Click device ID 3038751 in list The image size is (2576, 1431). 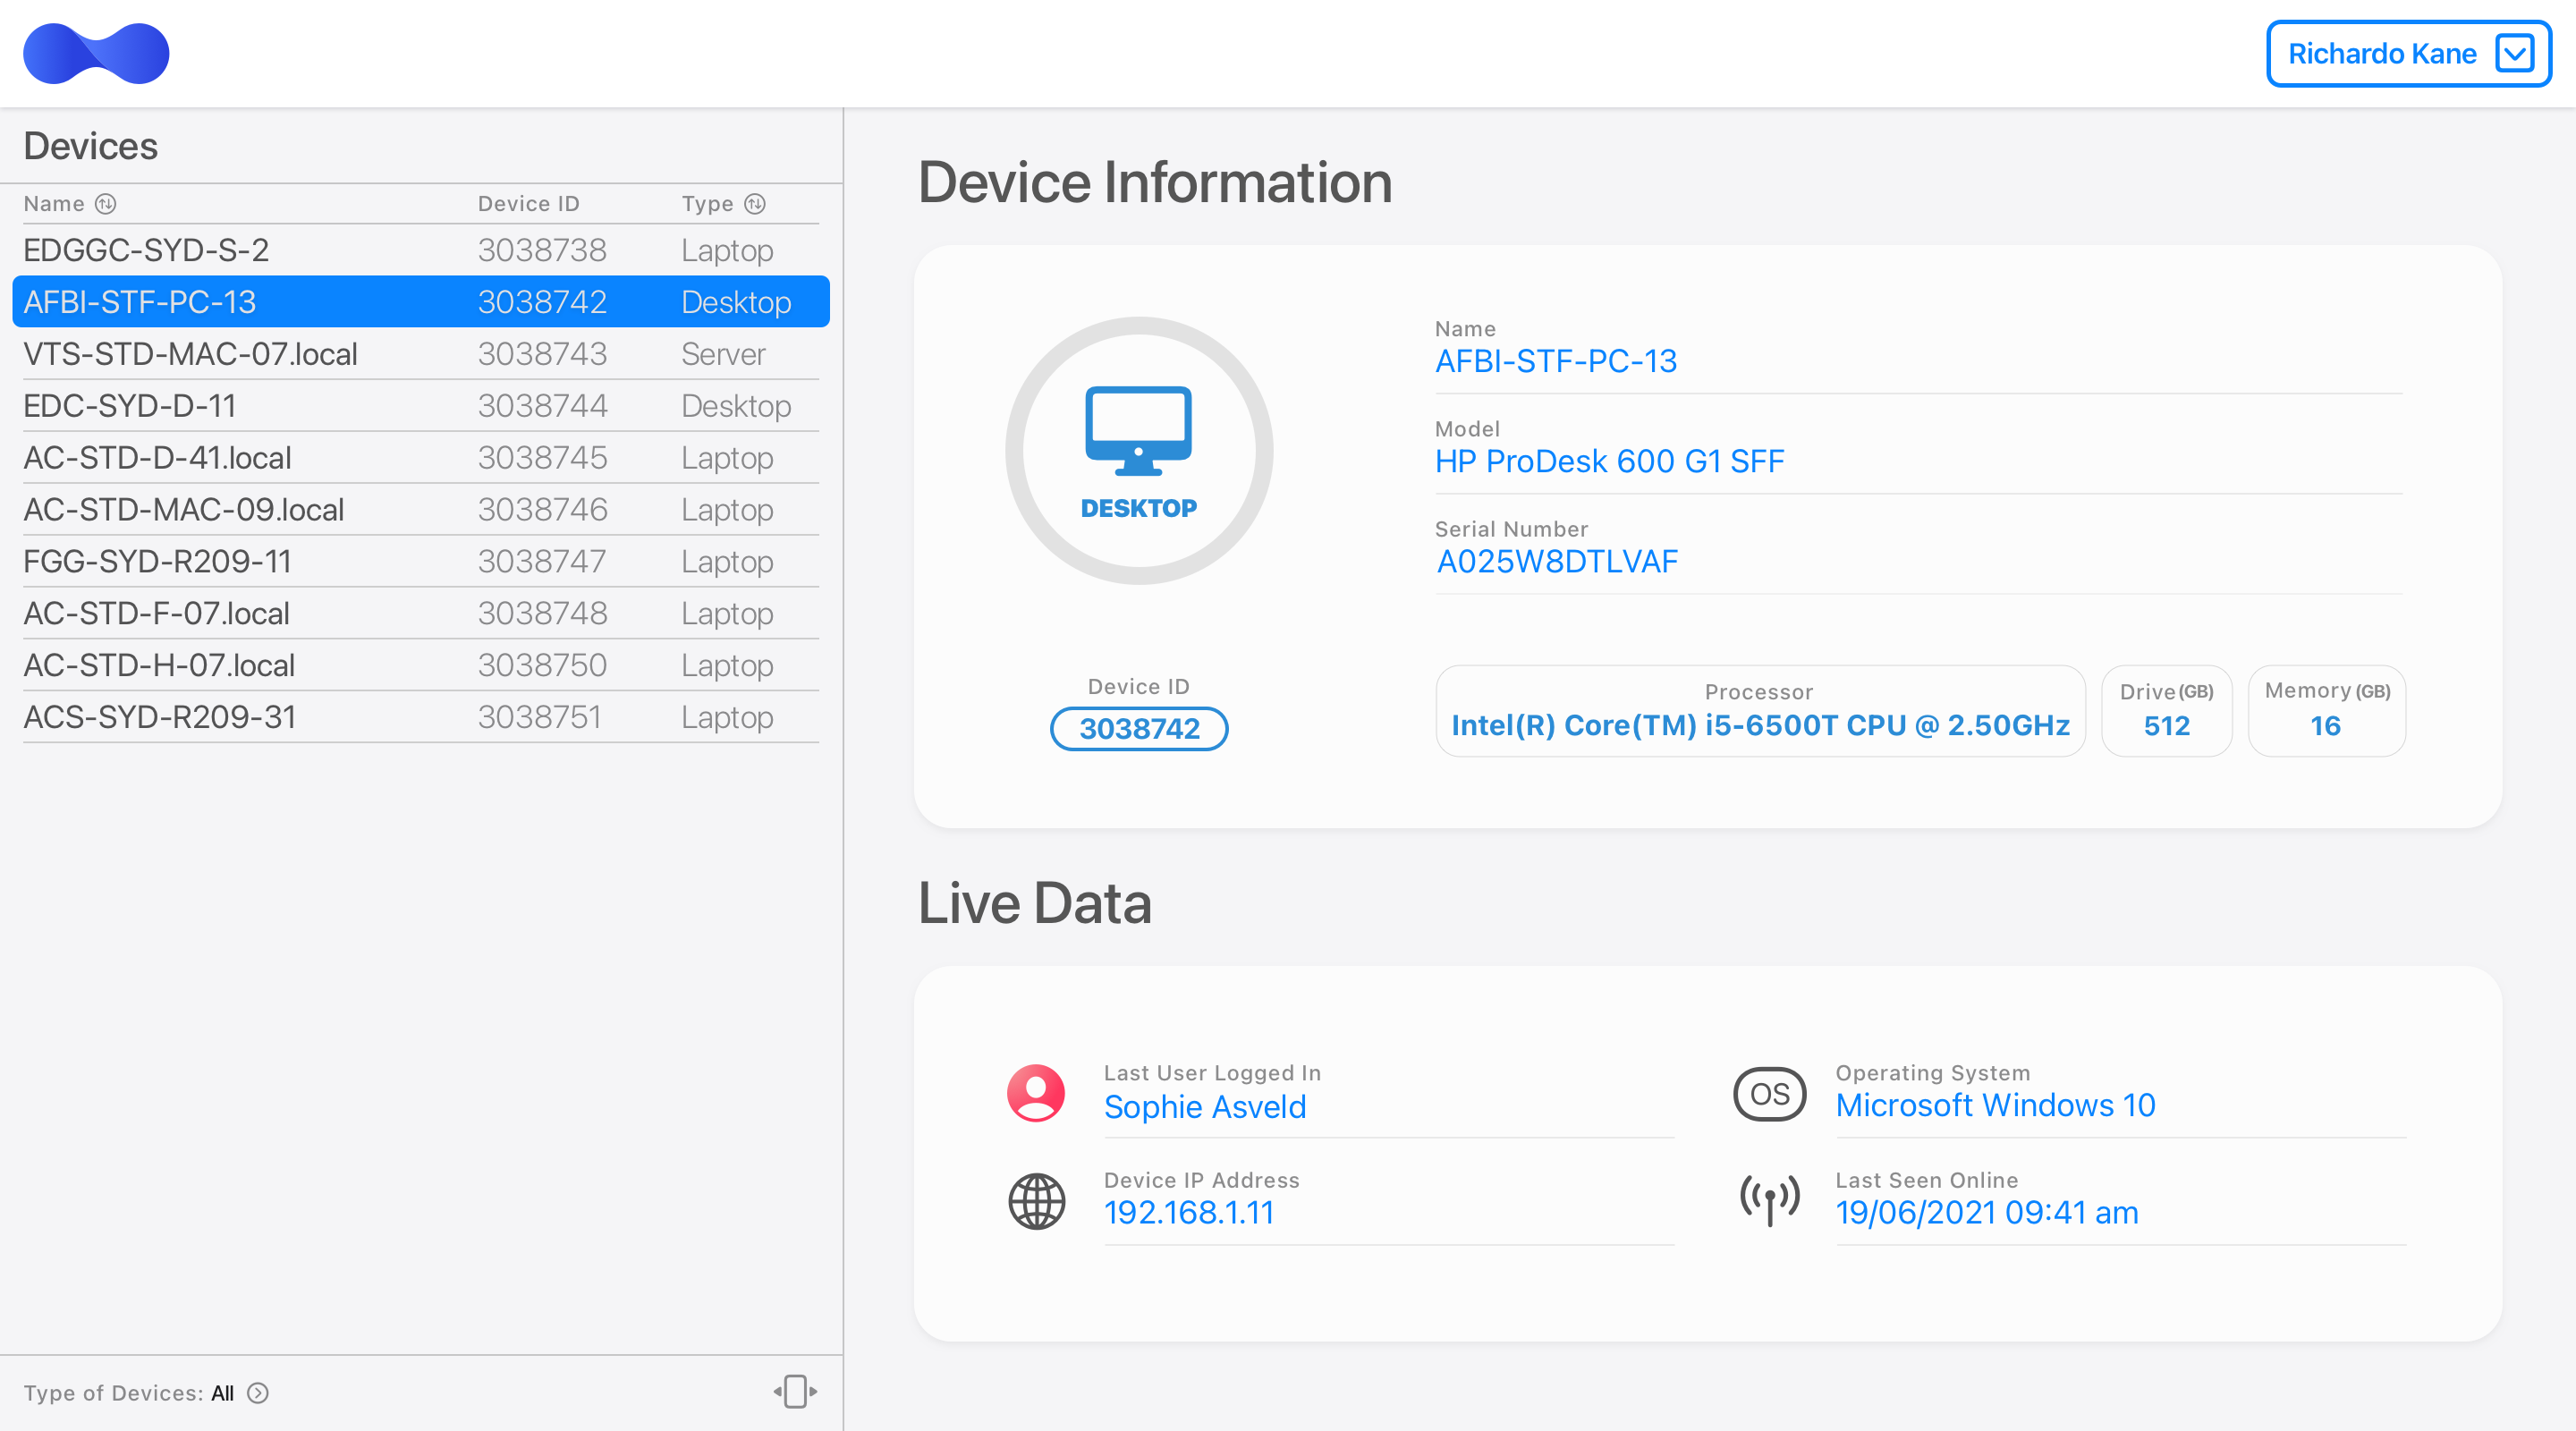click(x=540, y=718)
